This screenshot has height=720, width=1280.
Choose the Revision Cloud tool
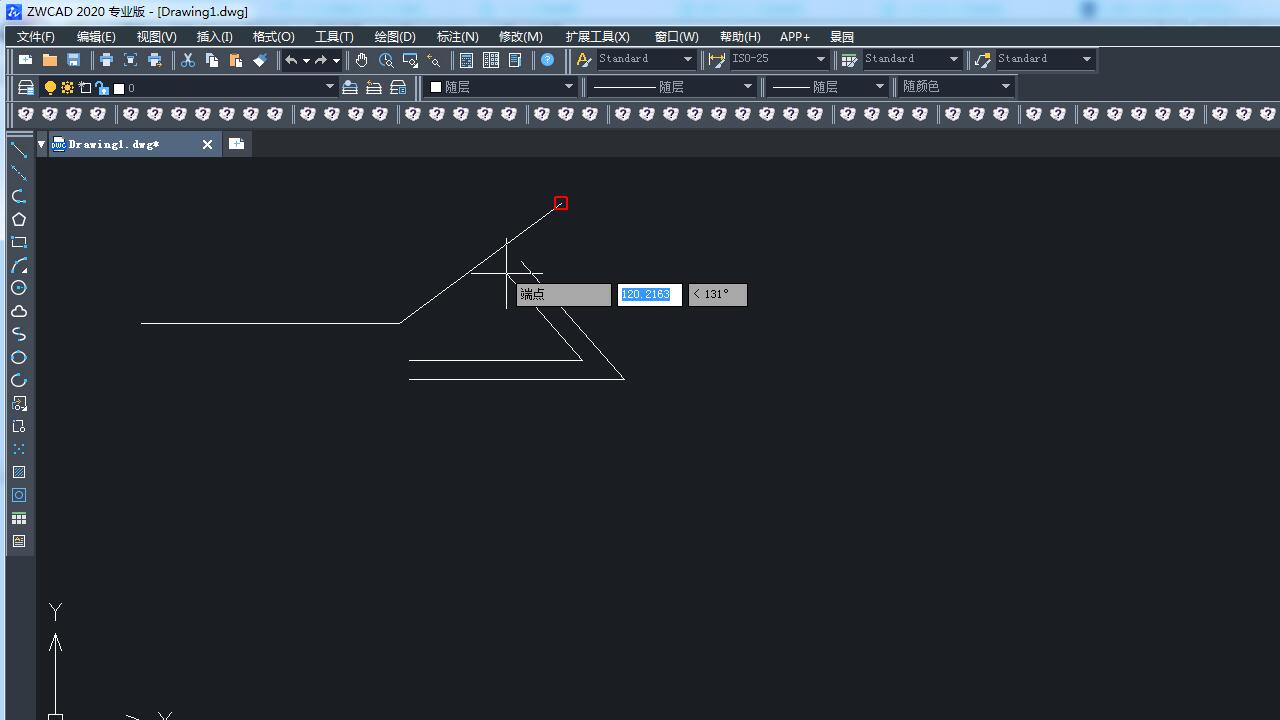pyautogui.click(x=19, y=311)
